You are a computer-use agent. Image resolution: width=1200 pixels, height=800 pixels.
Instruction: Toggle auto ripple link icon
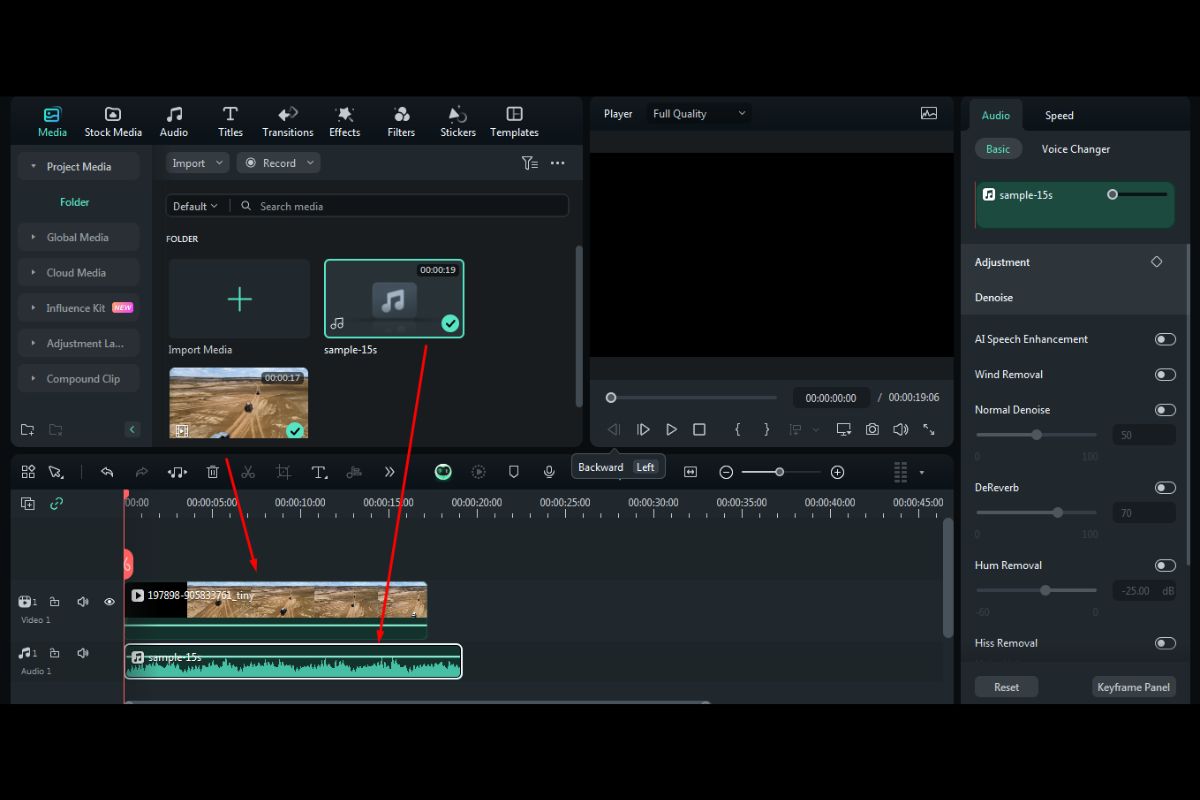point(56,503)
